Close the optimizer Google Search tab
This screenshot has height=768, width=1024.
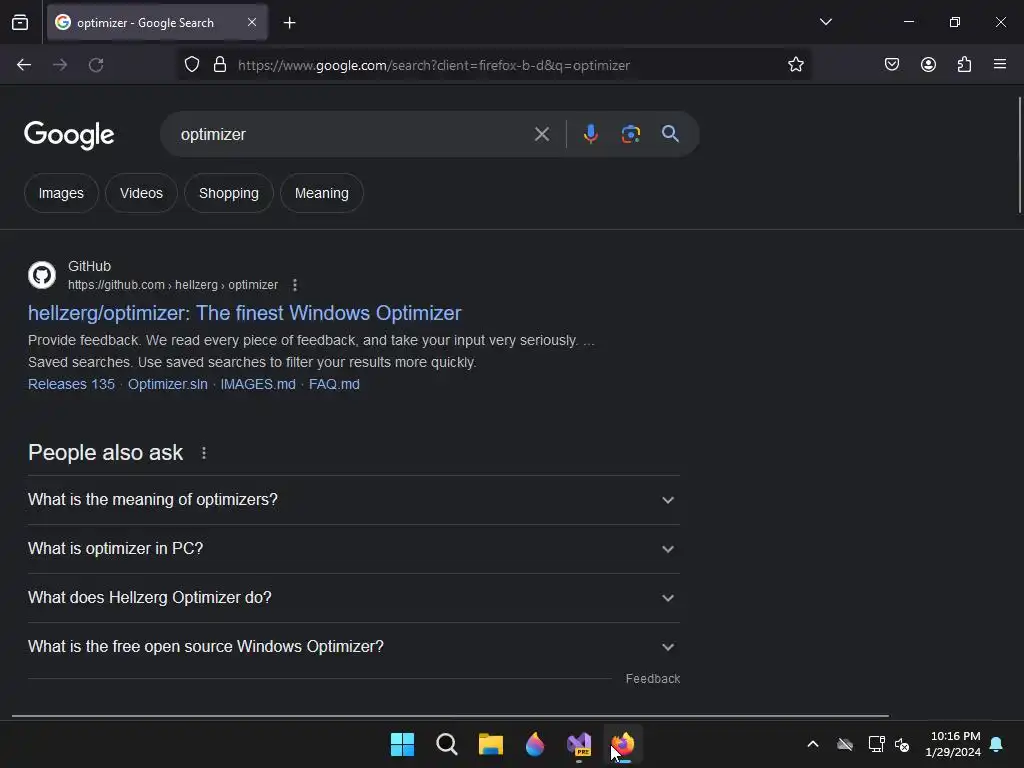[252, 22]
